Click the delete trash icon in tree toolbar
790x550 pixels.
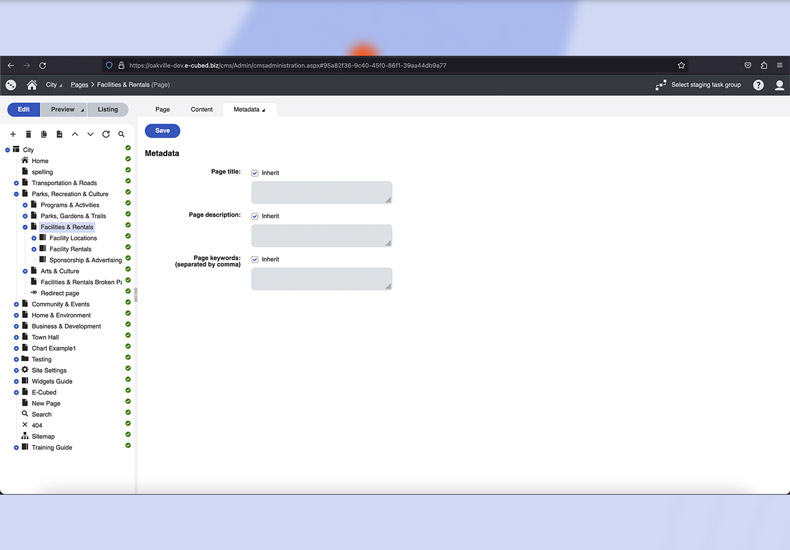(x=28, y=134)
